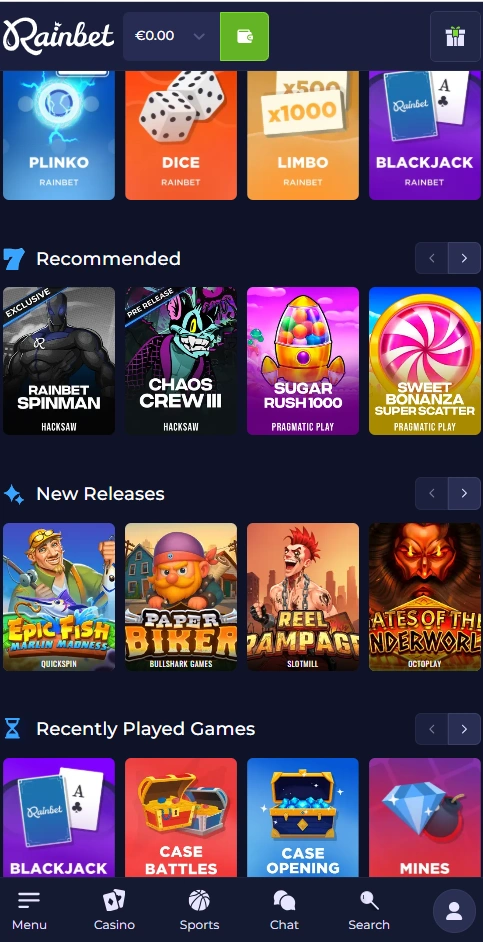Open the green wallet deposit icon
483x942 pixels.
click(245, 36)
